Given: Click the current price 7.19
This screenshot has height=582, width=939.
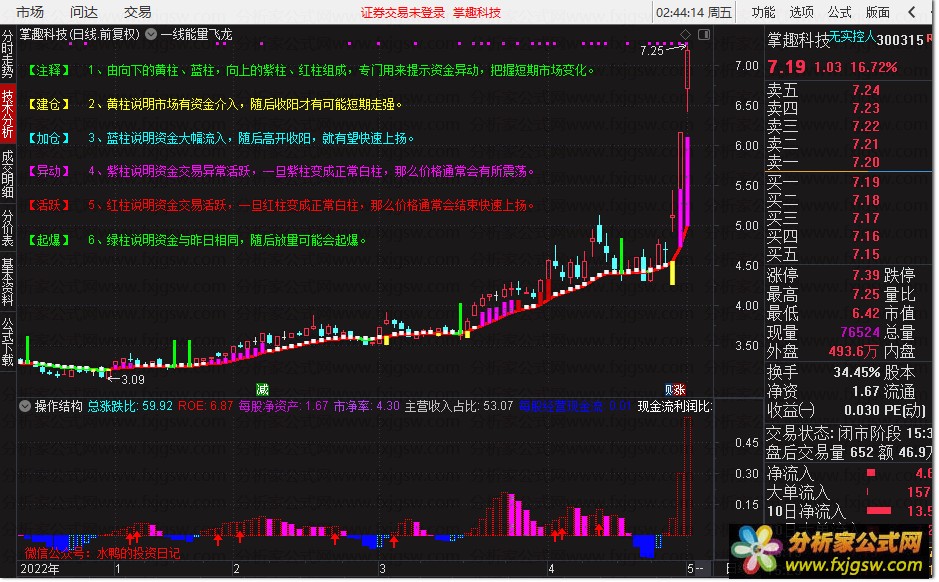Looking at the screenshot, I should (x=786, y=67).
